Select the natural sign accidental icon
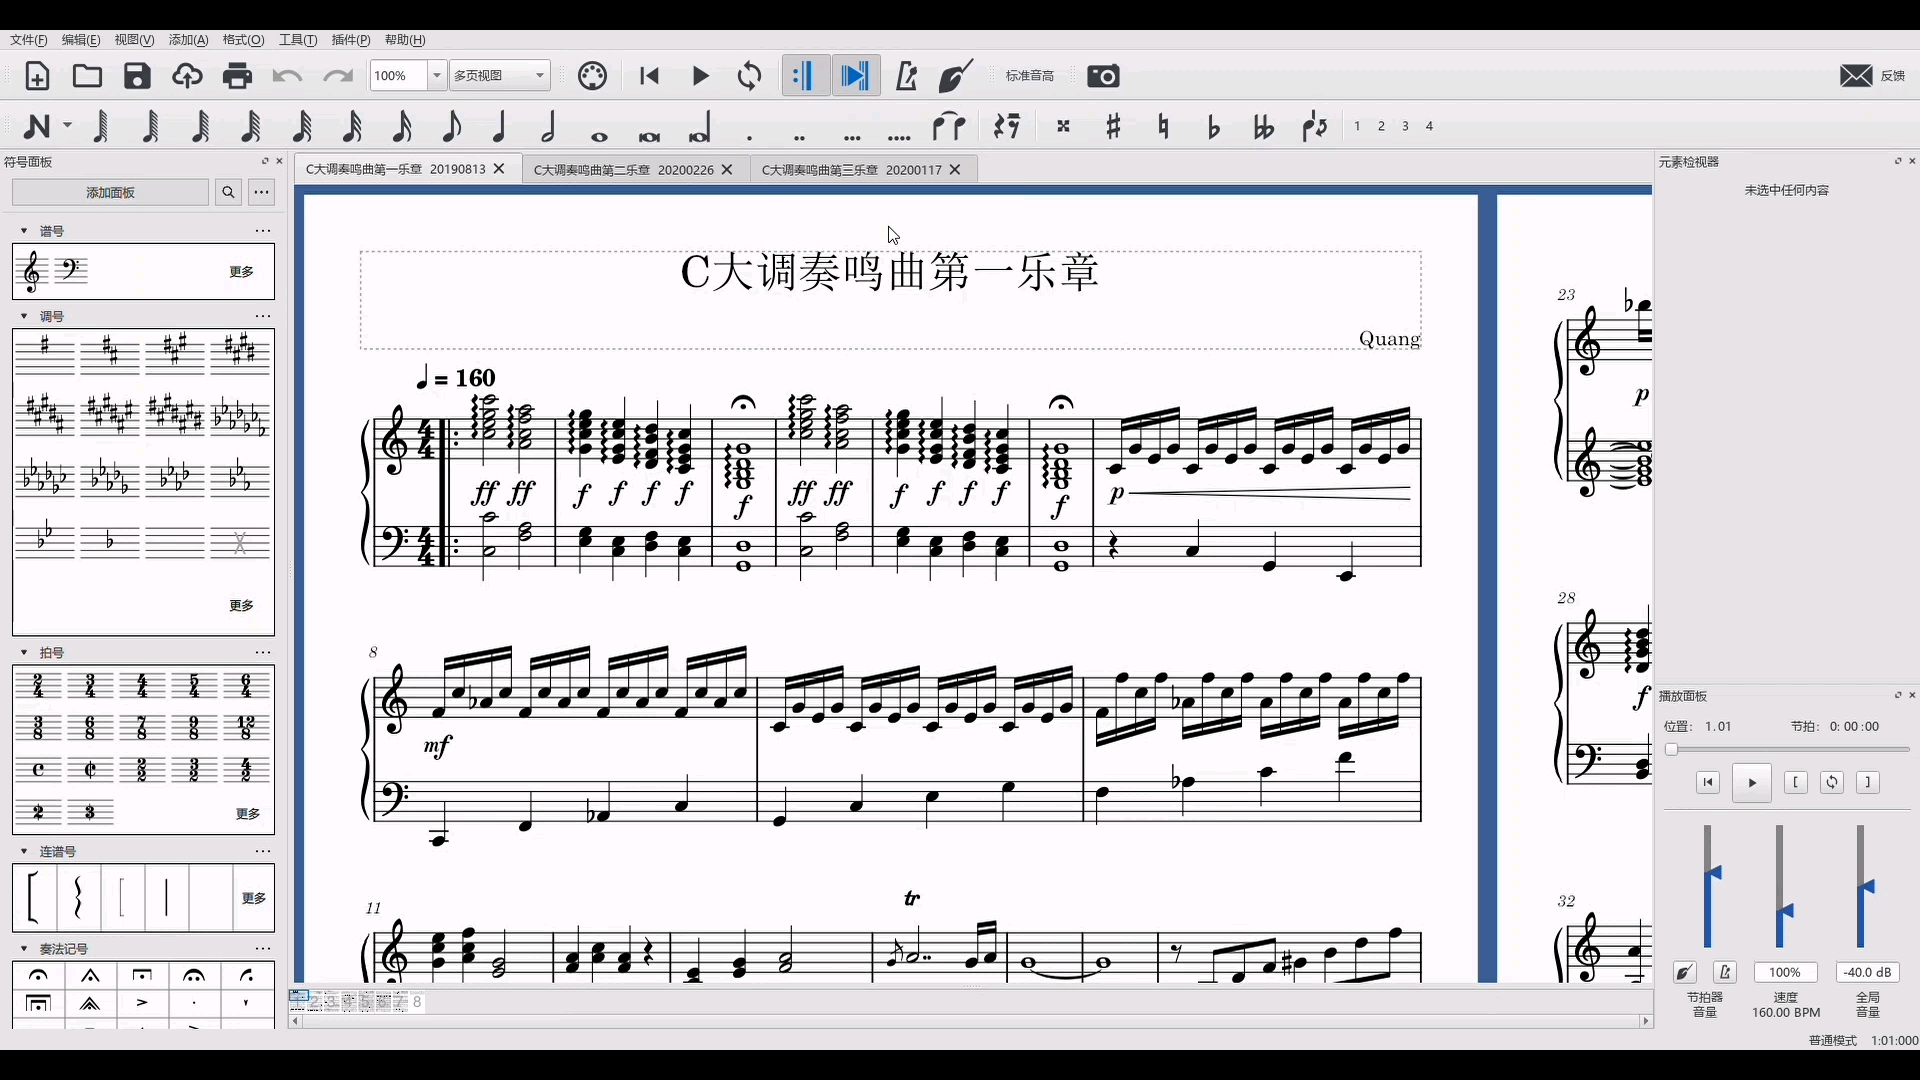This screenshot has height=1080, width=1920. (x=1162, y=125)
